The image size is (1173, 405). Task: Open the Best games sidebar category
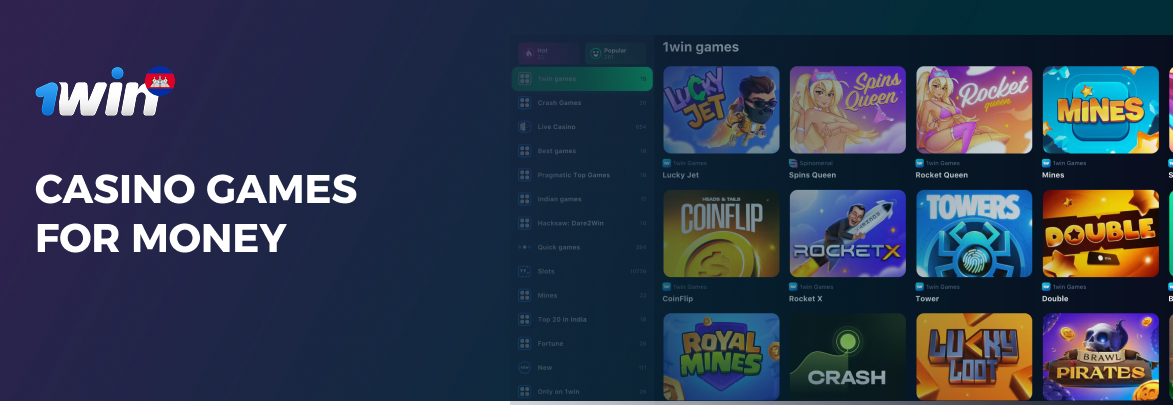click(x=582, y=150)
